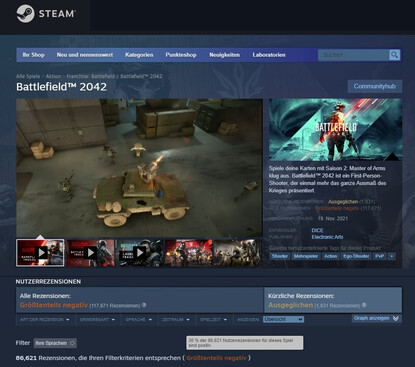Click Ausgeglichen recent reviews summary in sidebar
The image size is (415, 367).
point(343,202)
